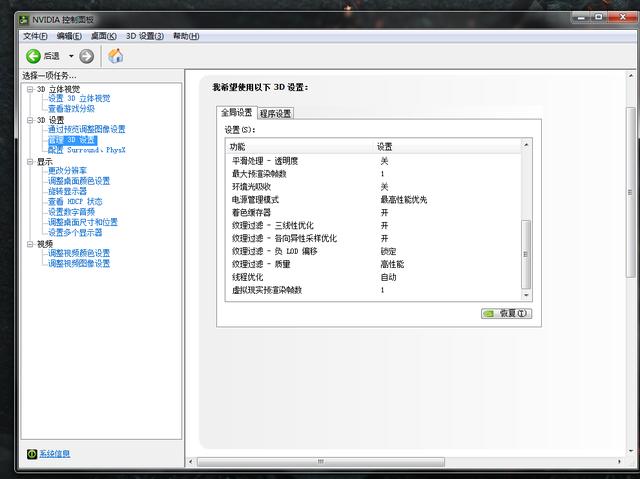
Task: Click the 高性能 value for texture quality
Action: (392, 264)
